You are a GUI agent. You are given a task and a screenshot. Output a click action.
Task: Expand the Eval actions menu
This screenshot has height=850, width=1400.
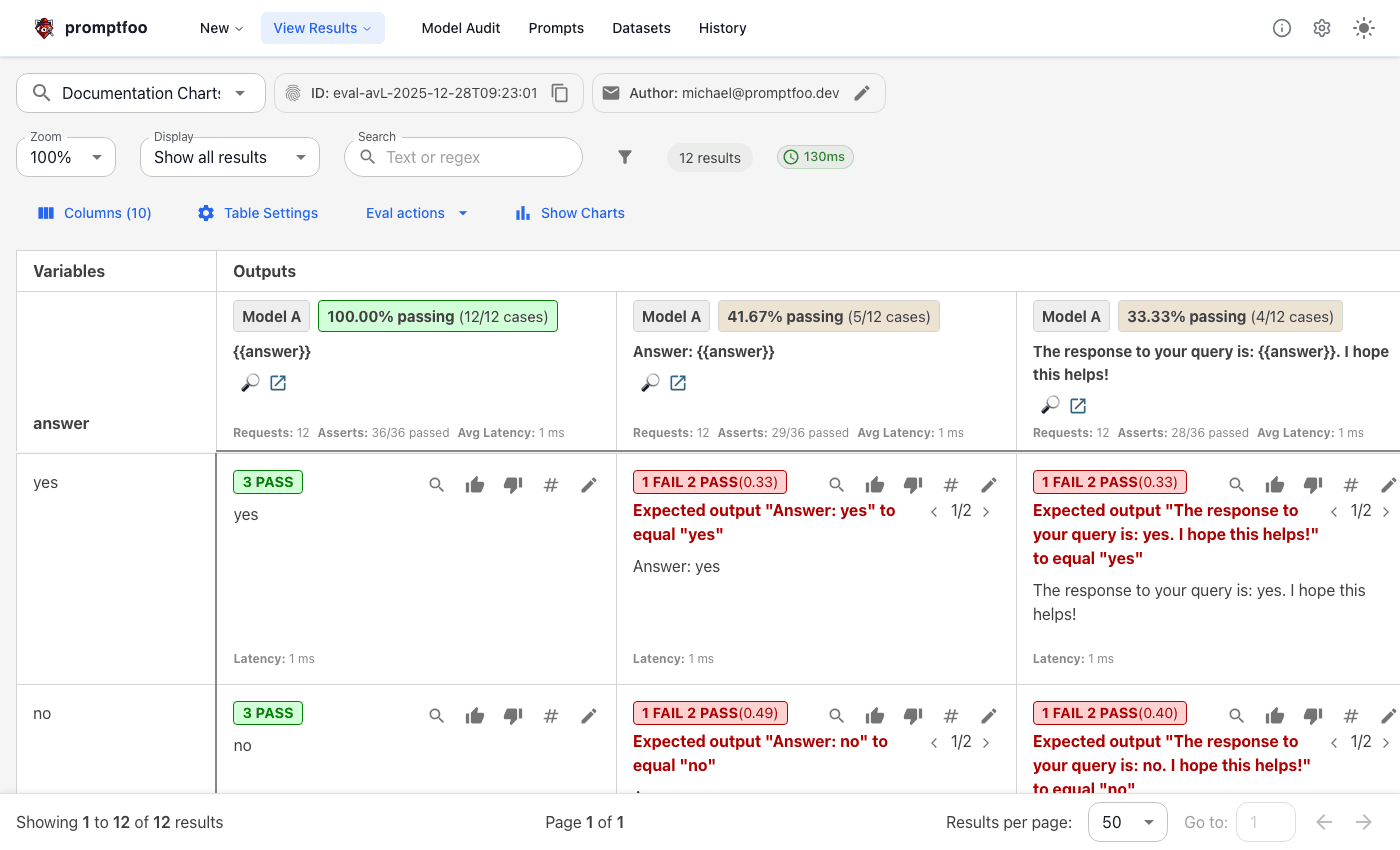pyautogui.click(x=417, y=213)
